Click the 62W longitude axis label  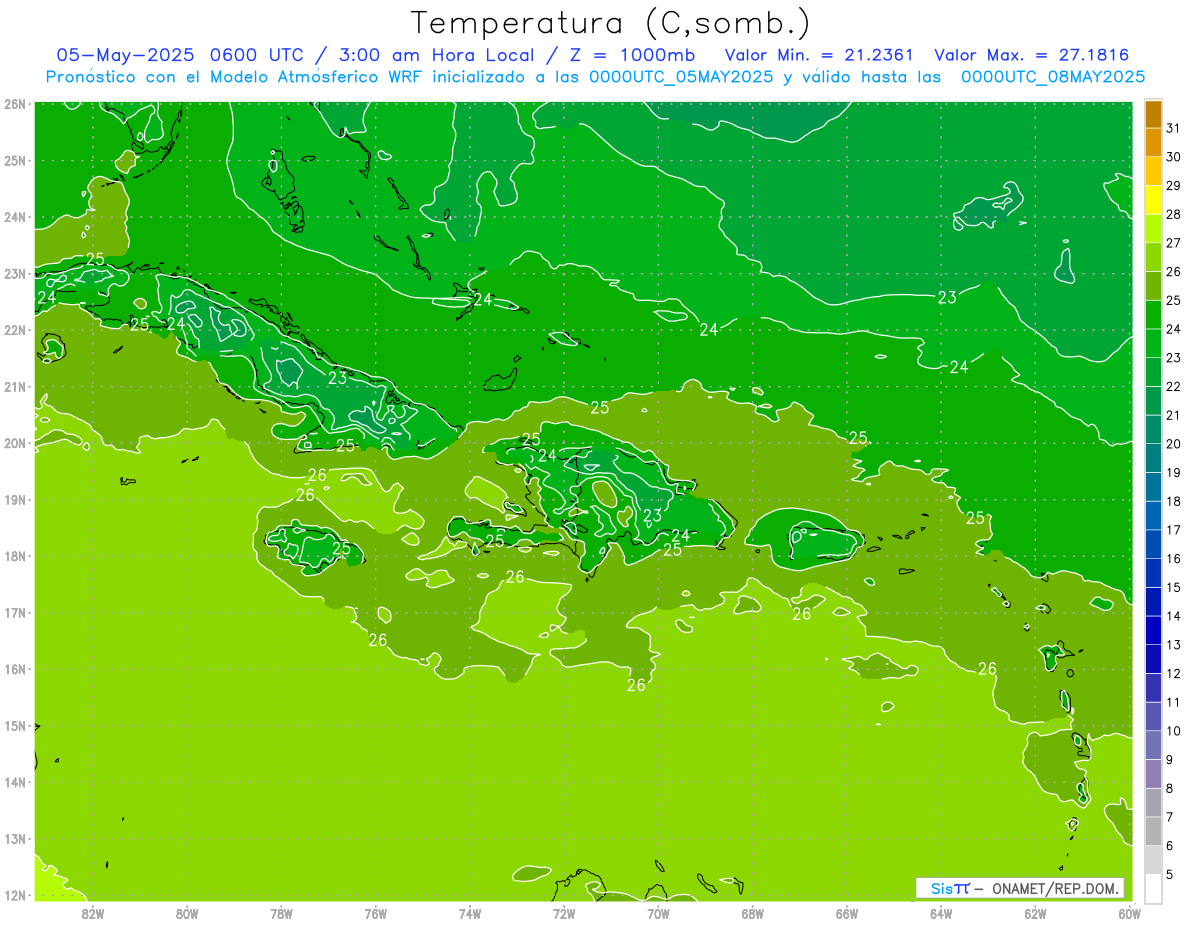click(x=1035, y=913)
